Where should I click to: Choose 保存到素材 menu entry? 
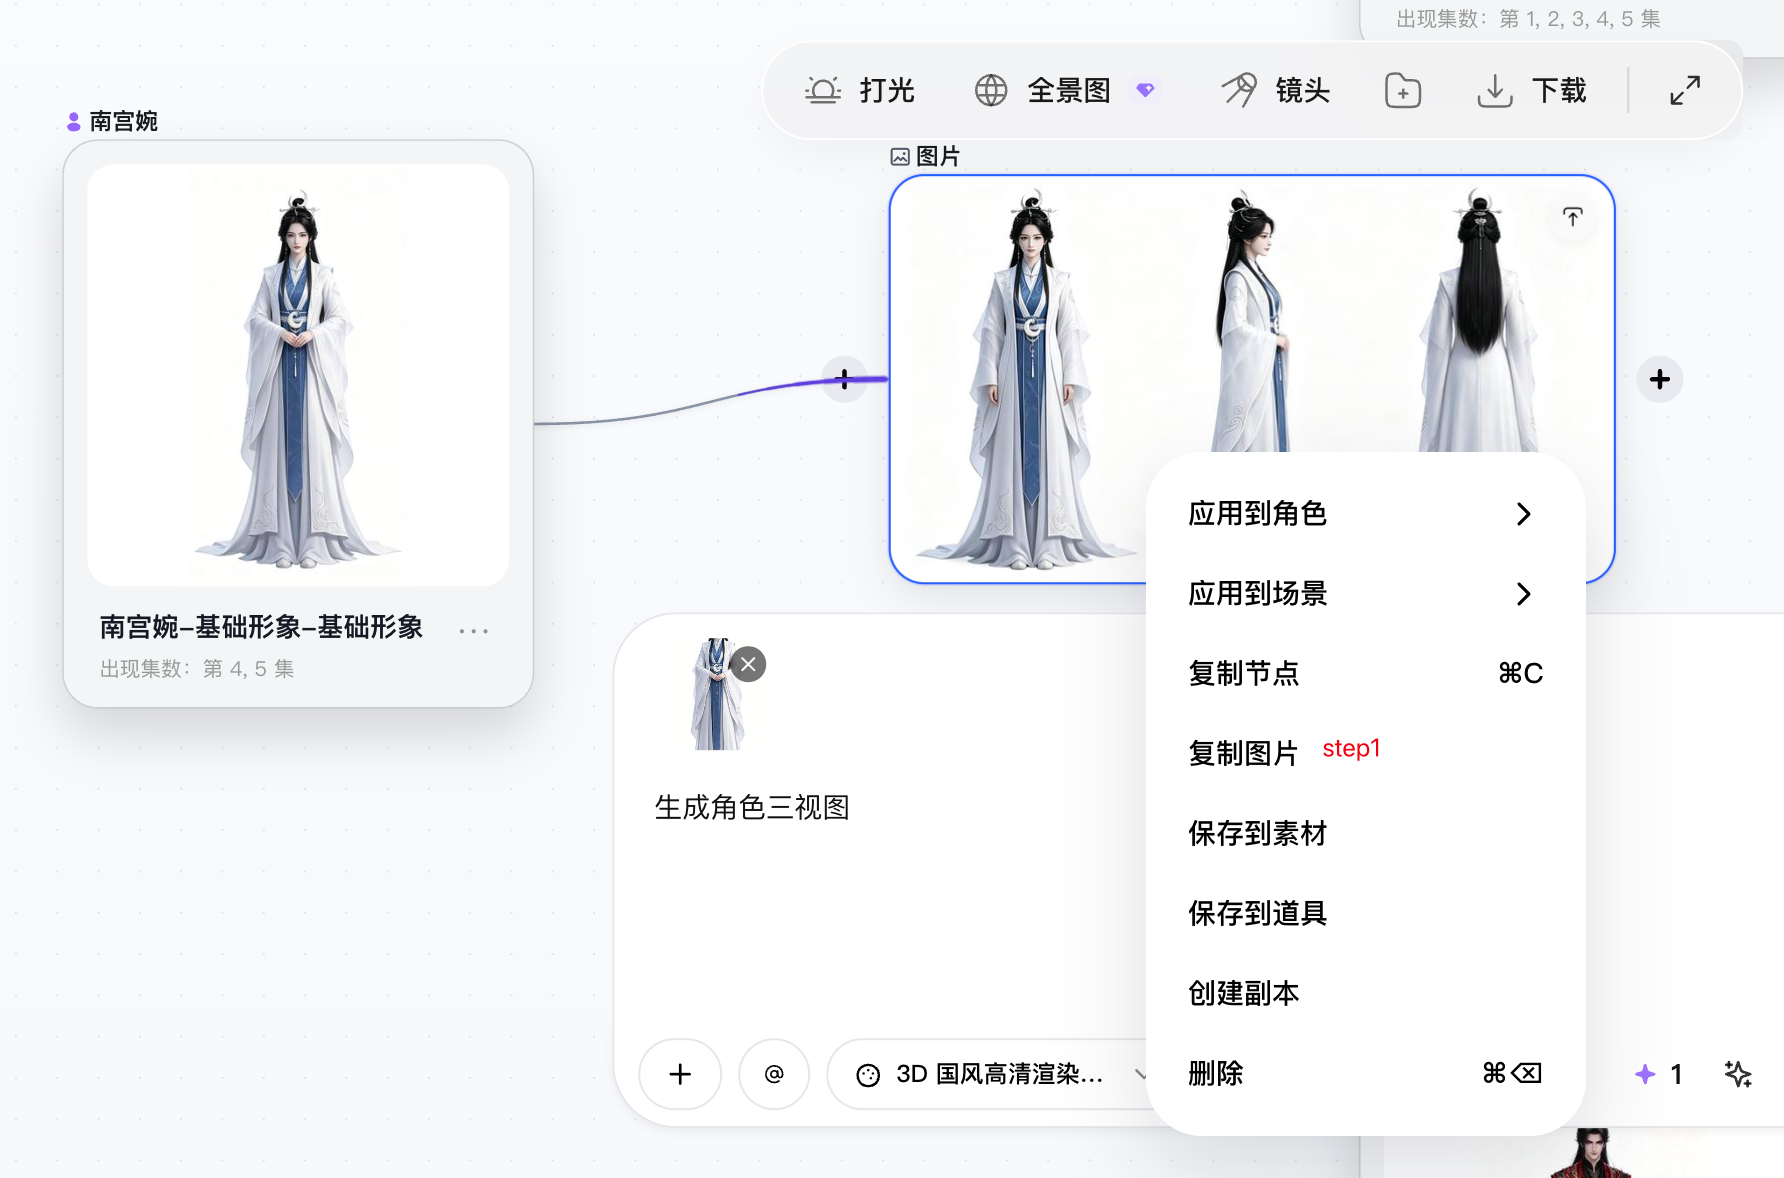[x=1257, y=833]
